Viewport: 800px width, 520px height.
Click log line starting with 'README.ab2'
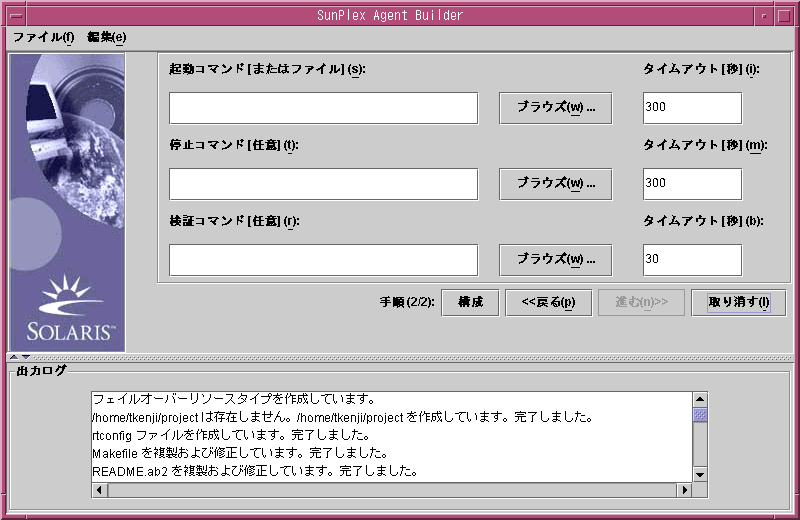(x=255, y=471)
